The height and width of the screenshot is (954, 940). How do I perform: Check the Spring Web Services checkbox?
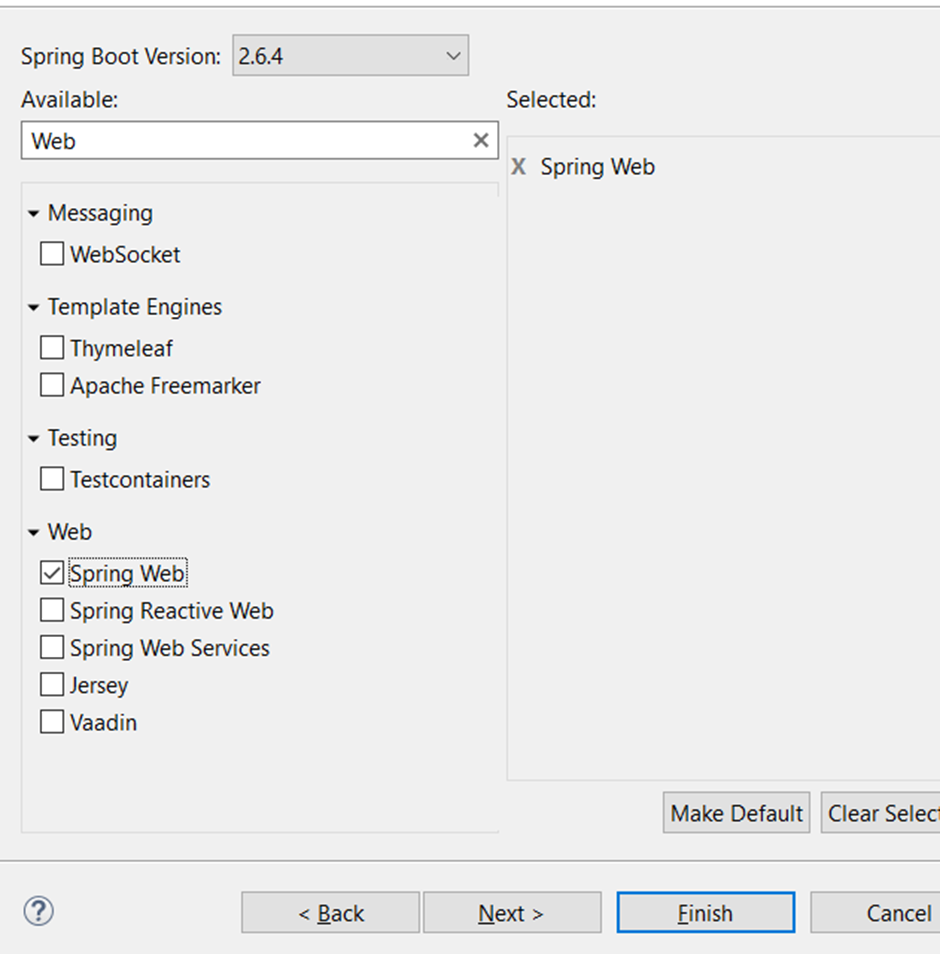[x=52, y=647]
